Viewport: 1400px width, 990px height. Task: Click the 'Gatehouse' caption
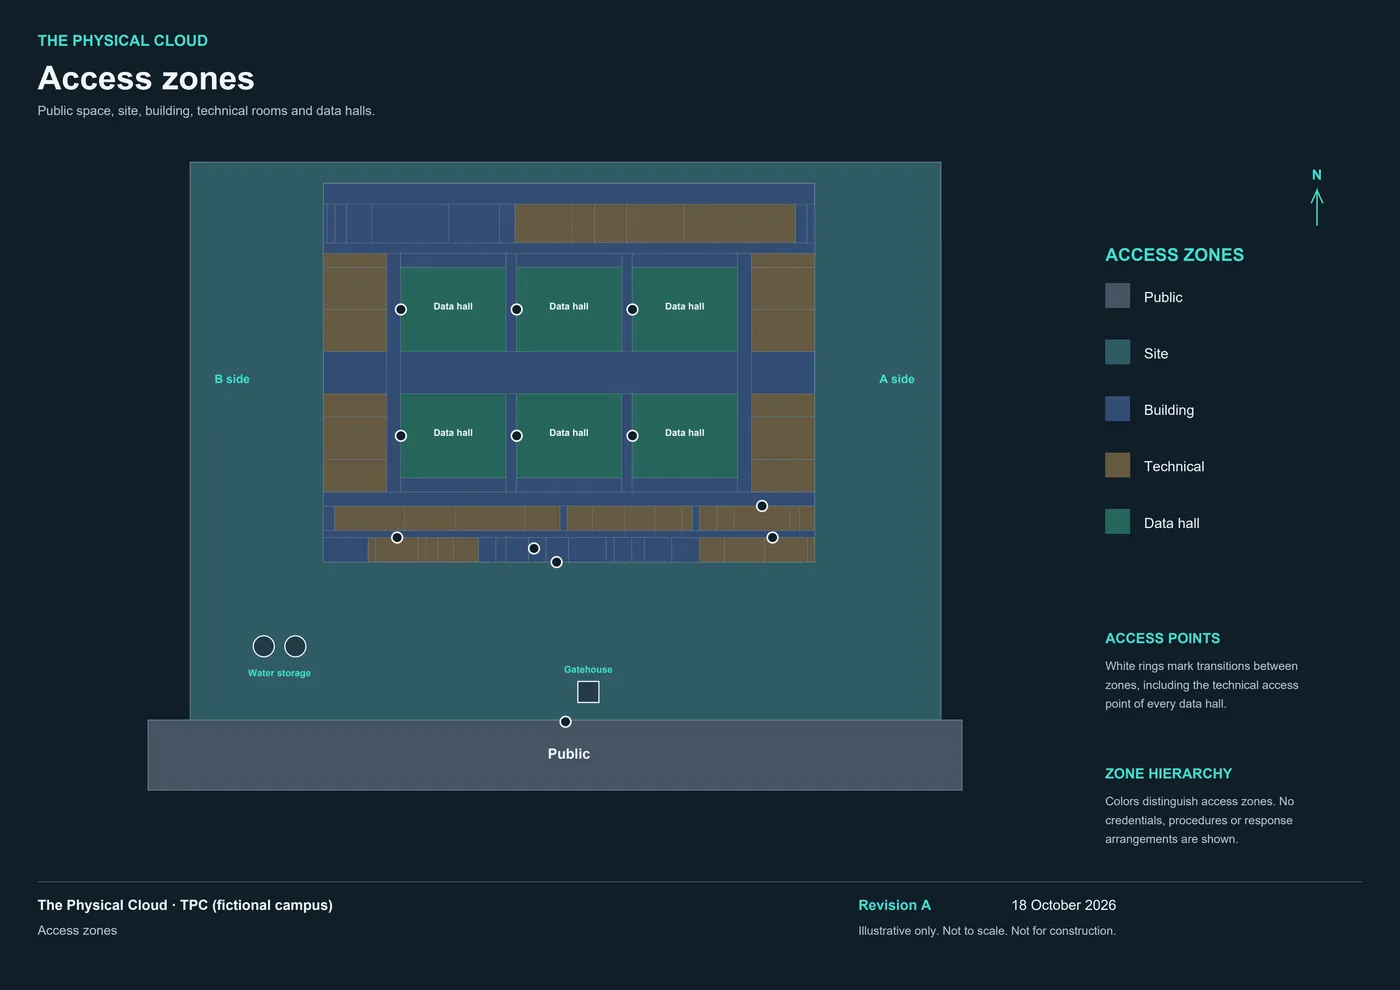588,669
